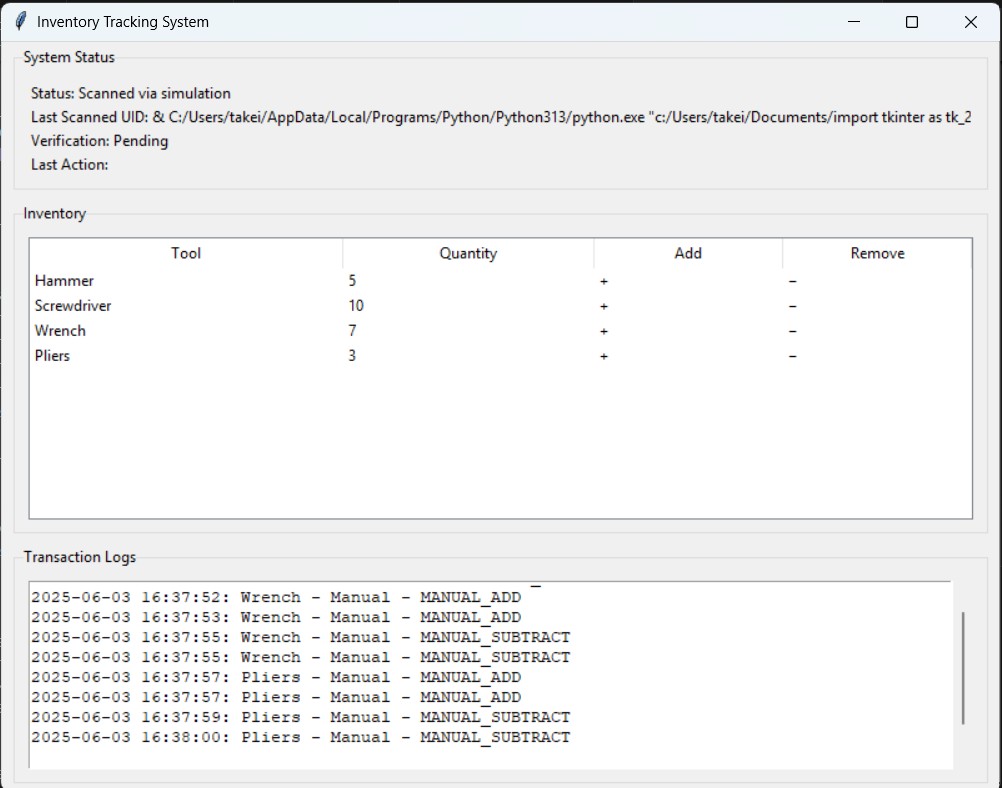Viewport: 1002px width, 788px height.
Task: Add Pliers with the plus in its row
Action: (x=604, y=356)
